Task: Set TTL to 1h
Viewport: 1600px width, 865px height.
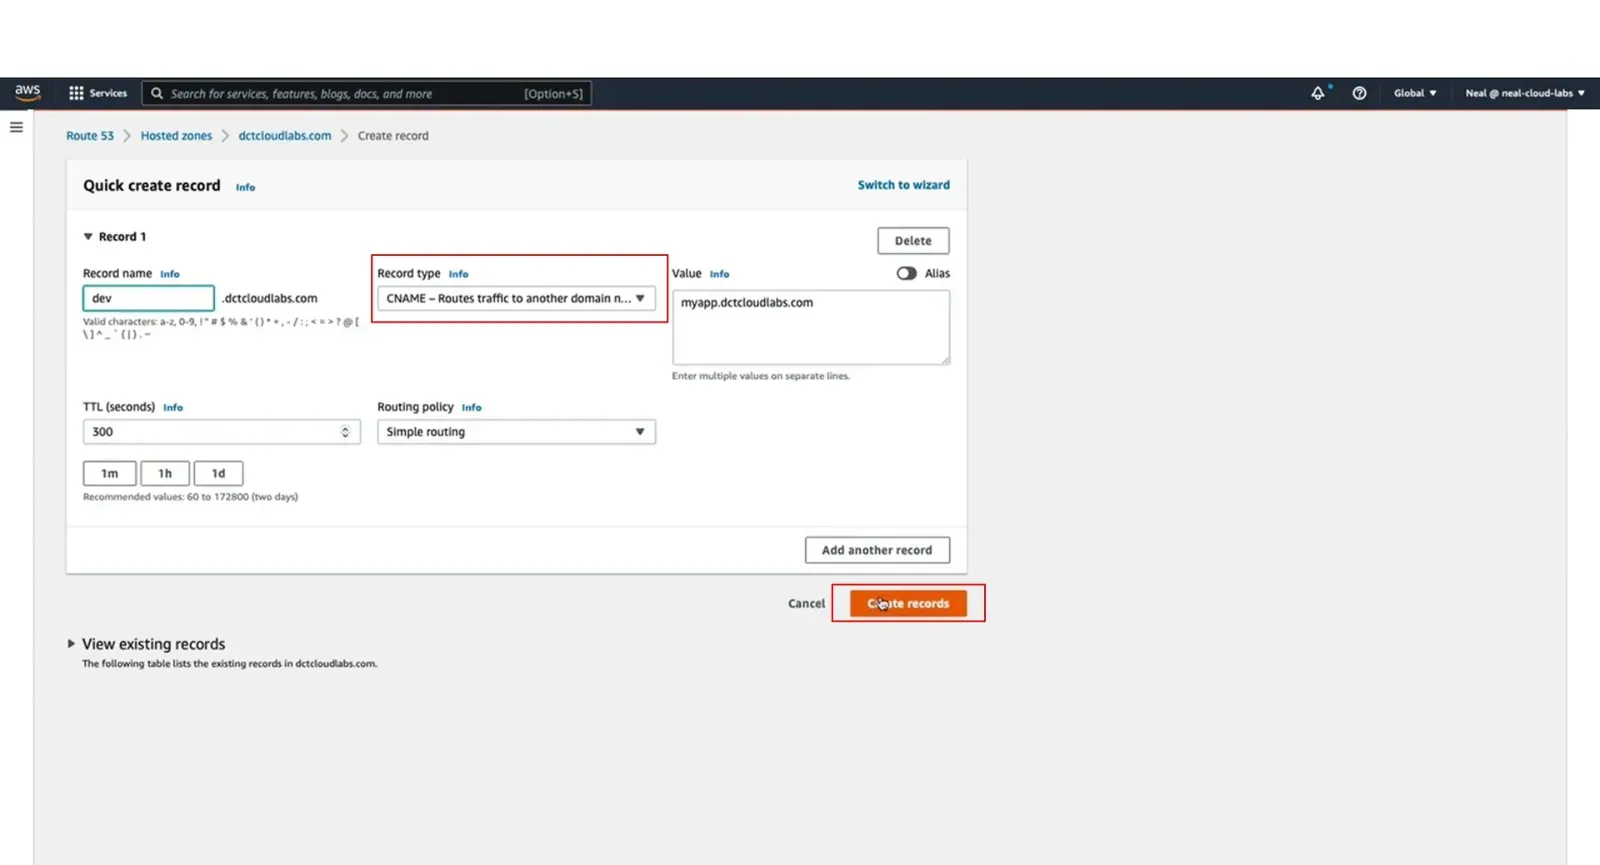Action: [165, 473]
